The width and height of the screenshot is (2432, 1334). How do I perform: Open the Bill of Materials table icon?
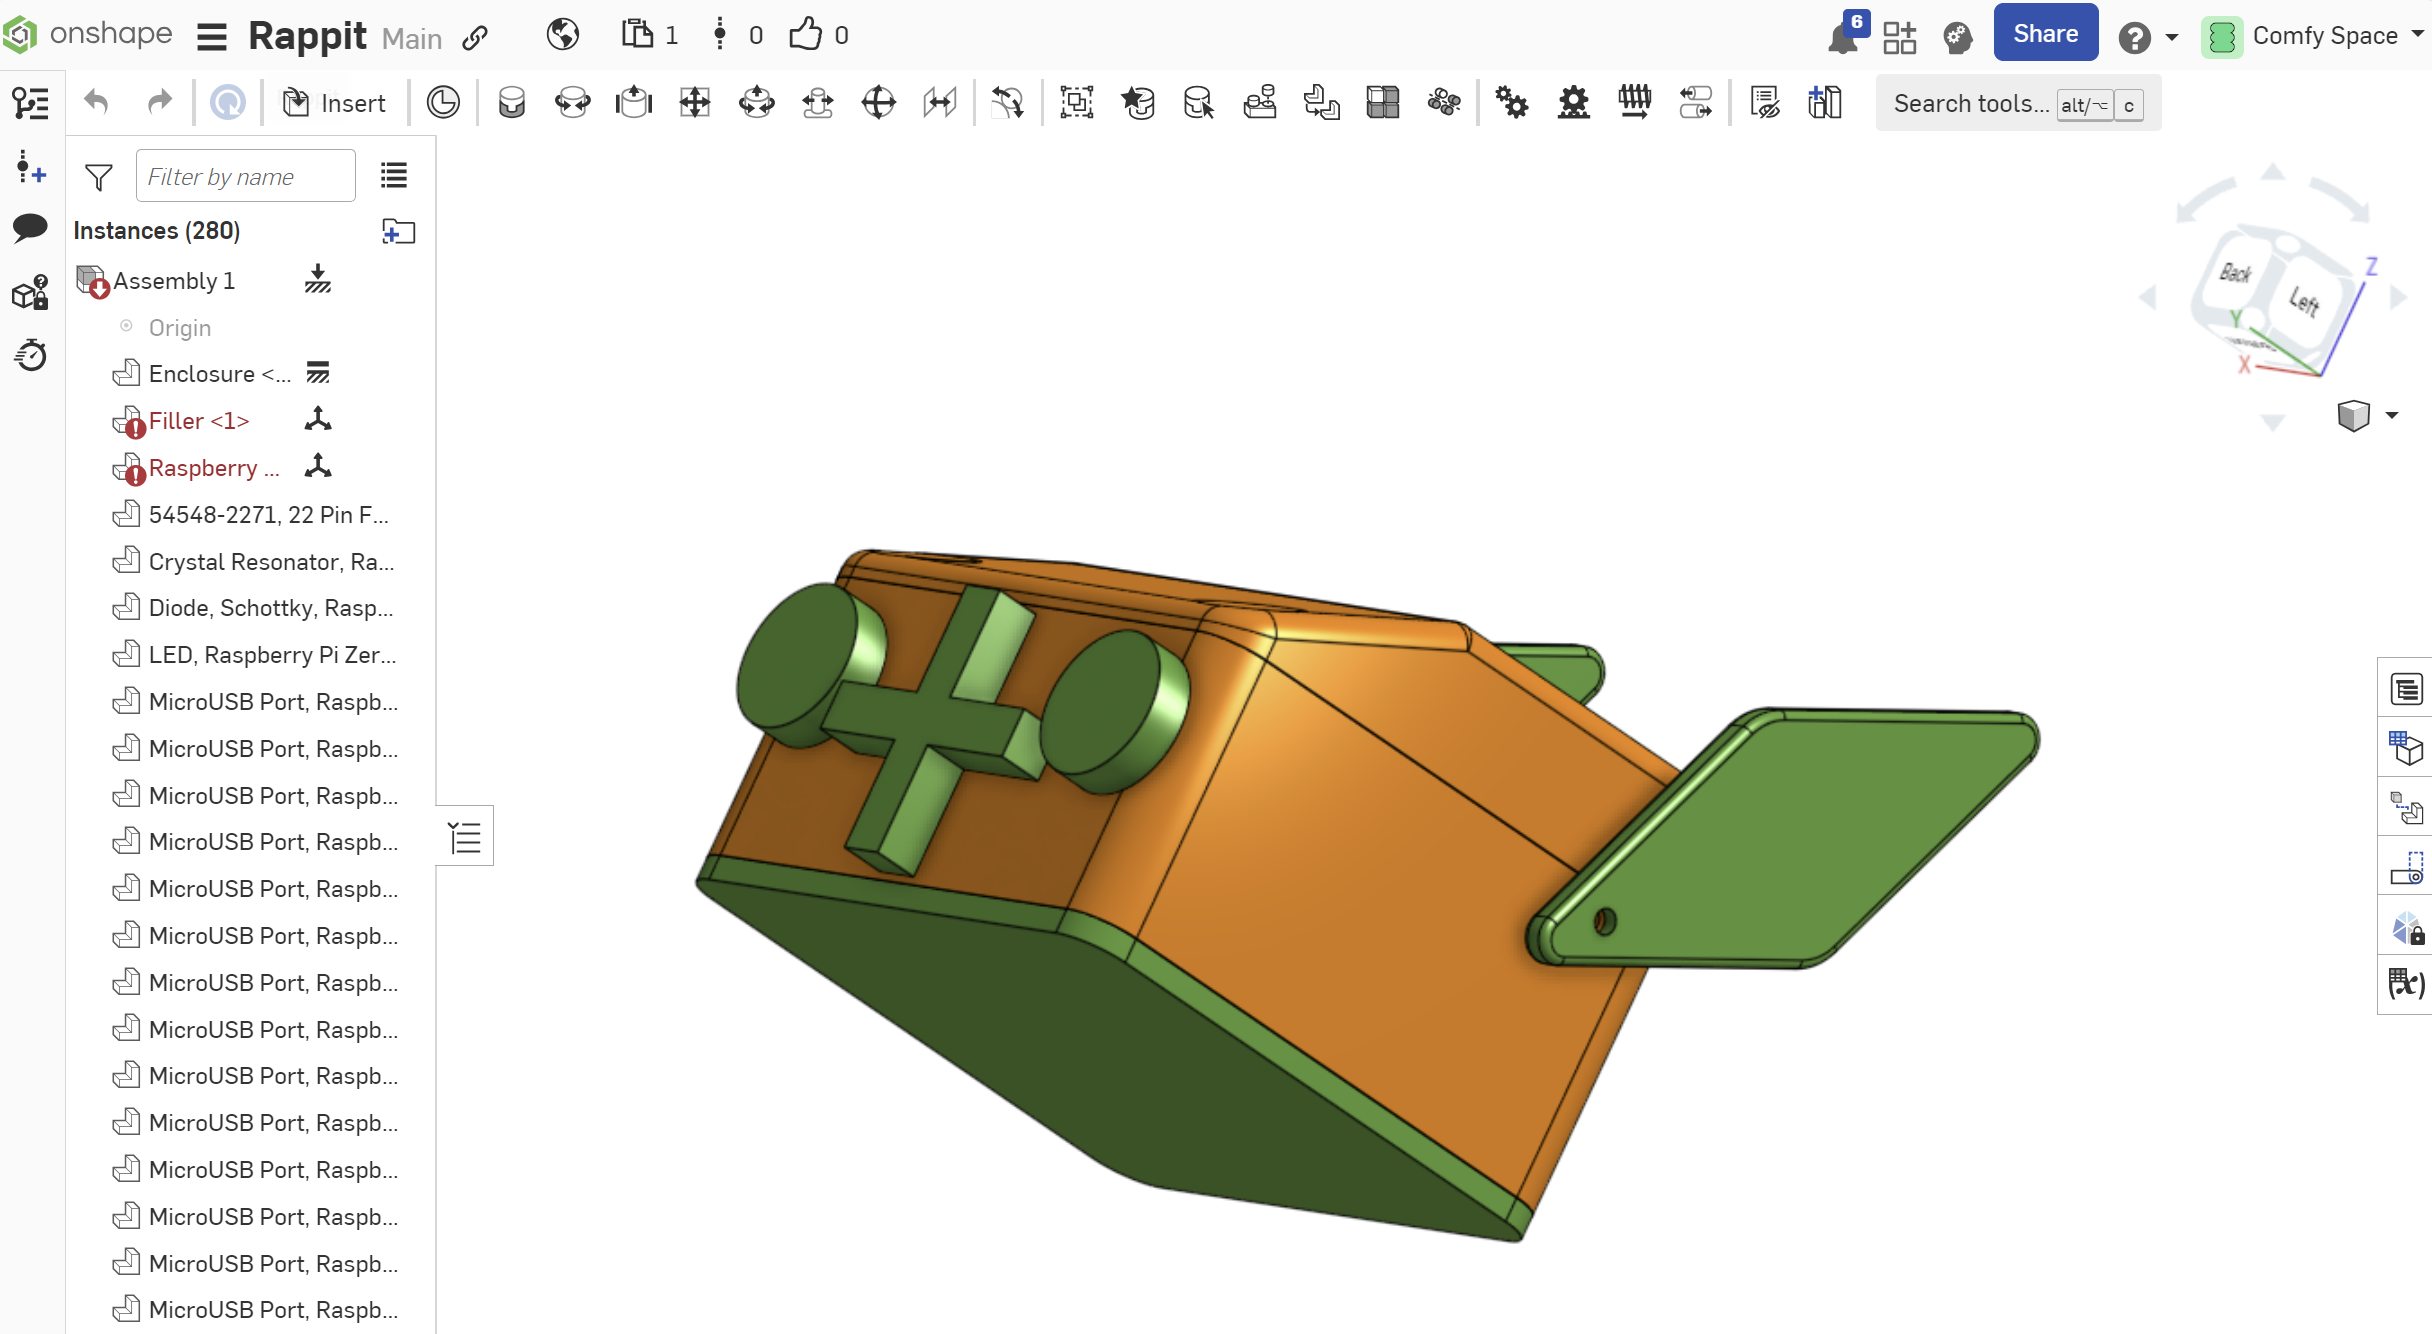2406,748
